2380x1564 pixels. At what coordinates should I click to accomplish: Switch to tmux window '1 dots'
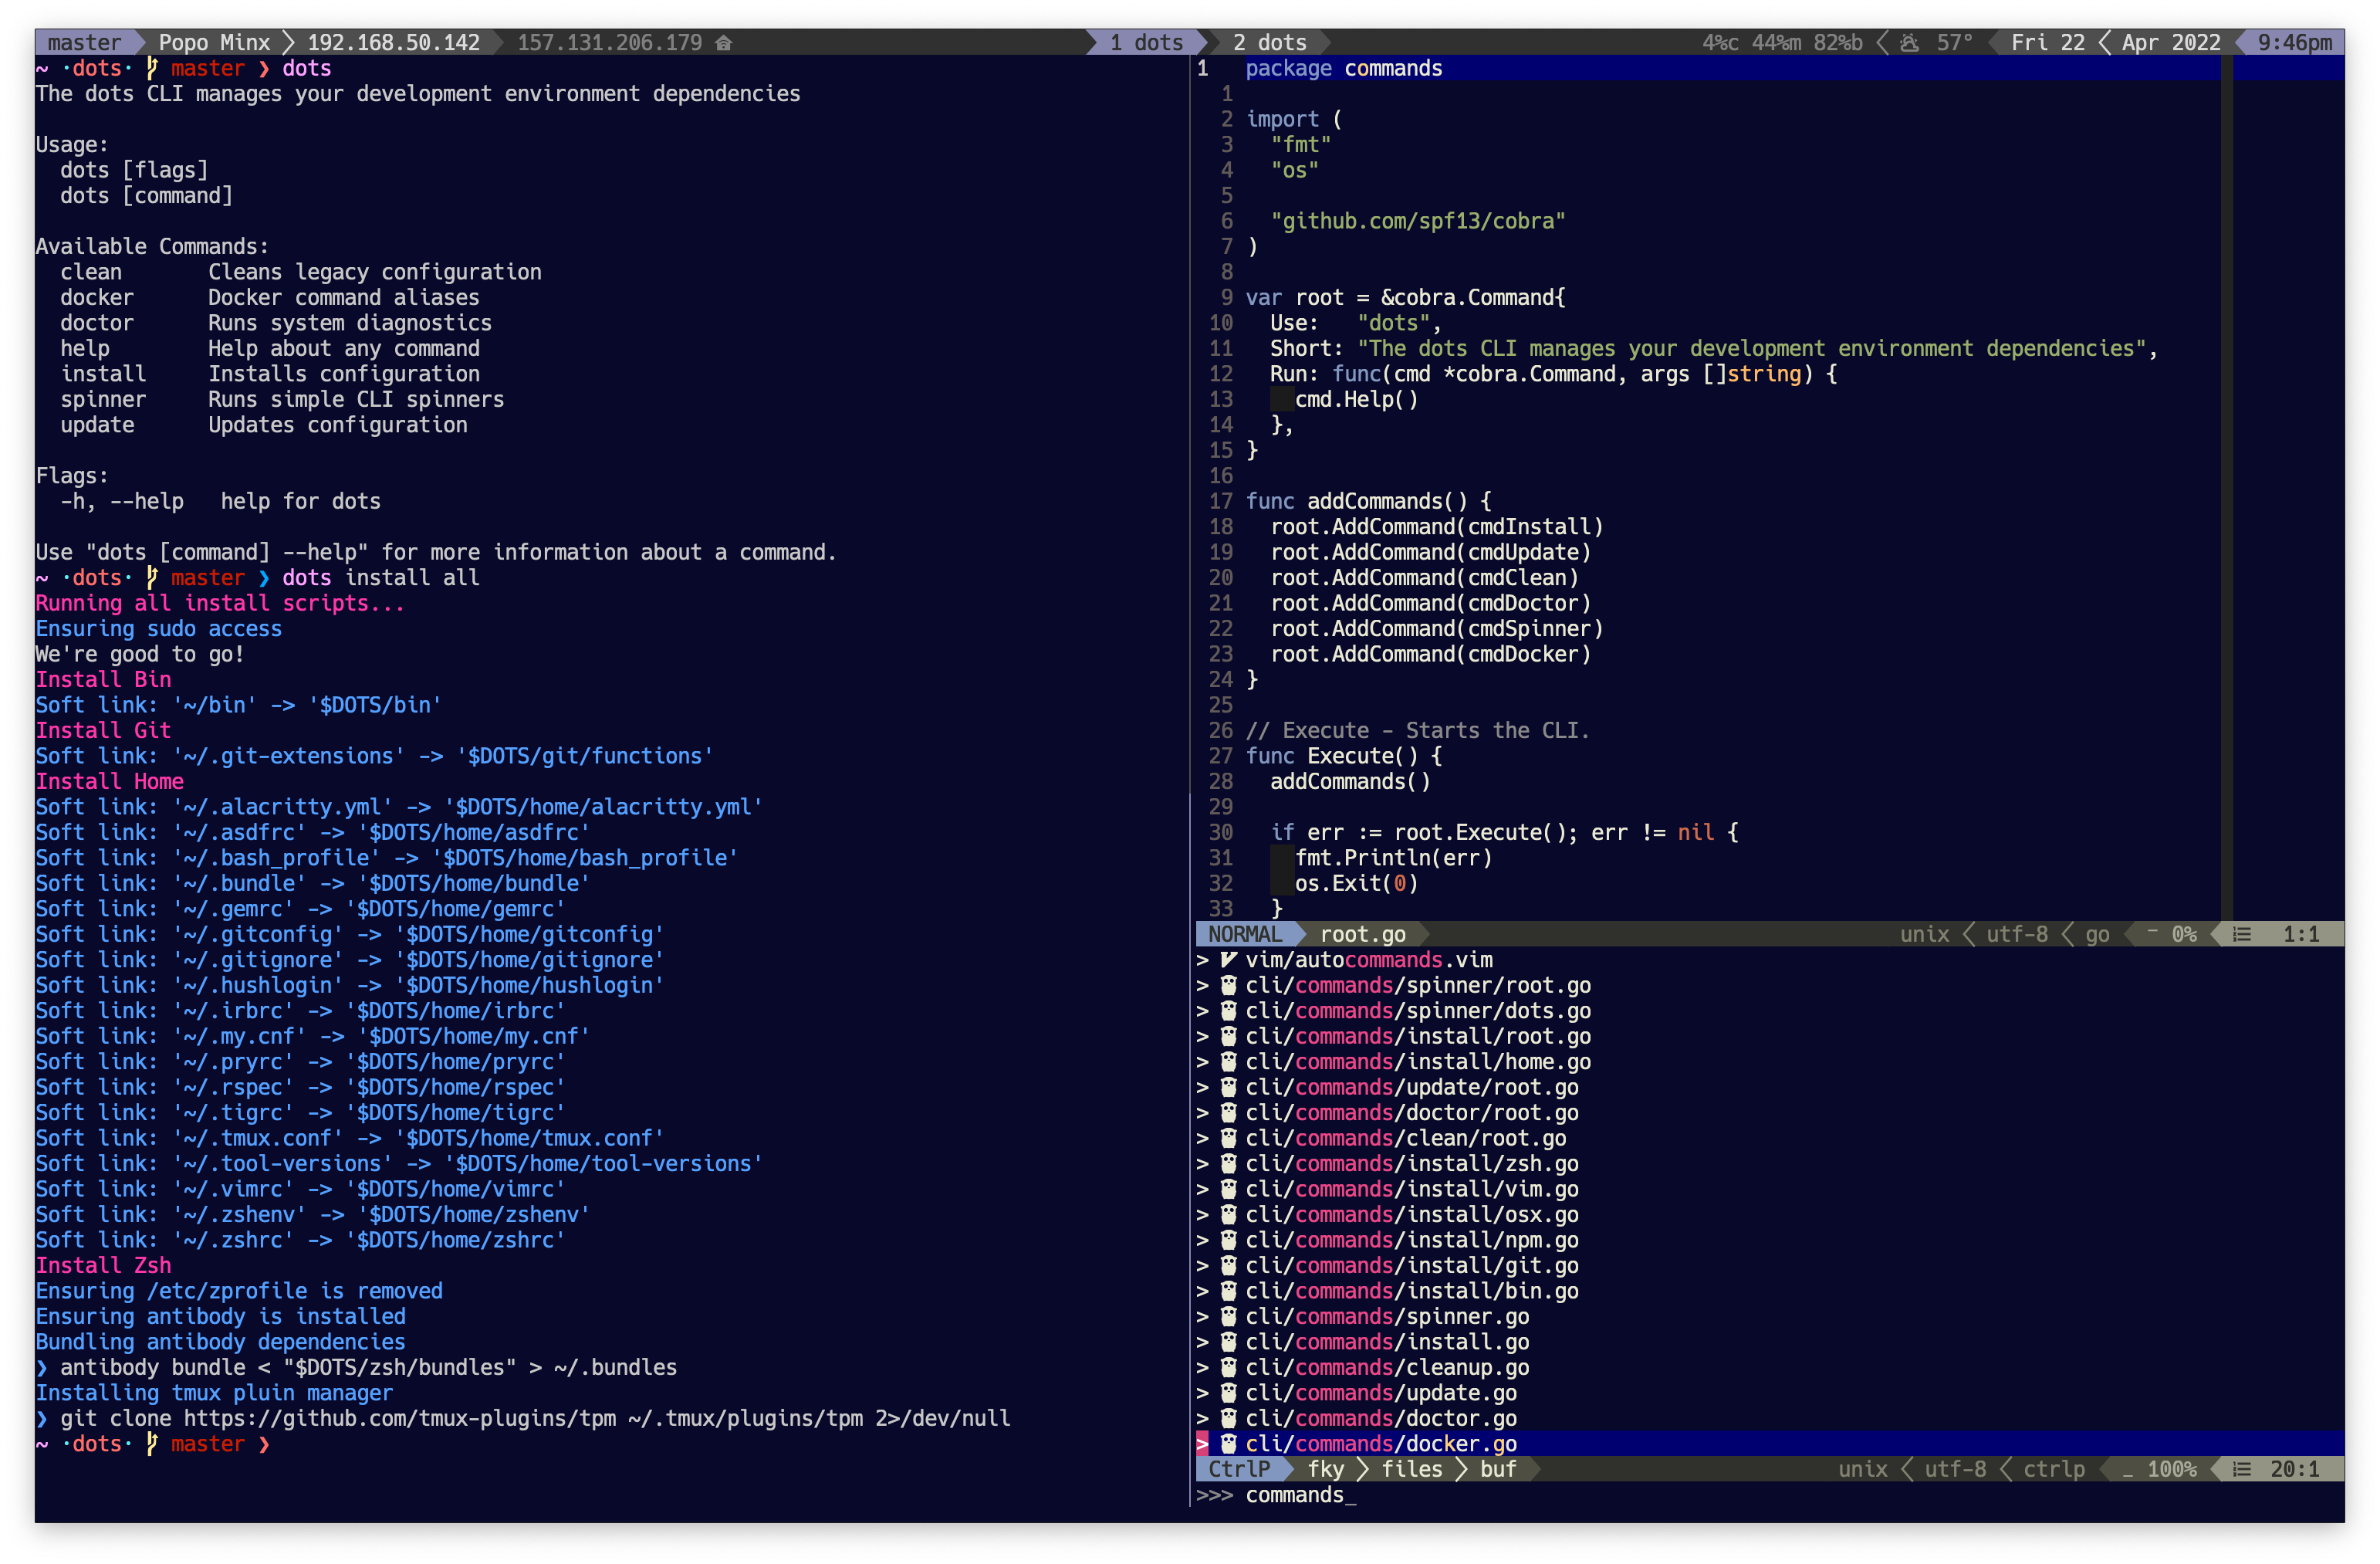[1146, 42]
